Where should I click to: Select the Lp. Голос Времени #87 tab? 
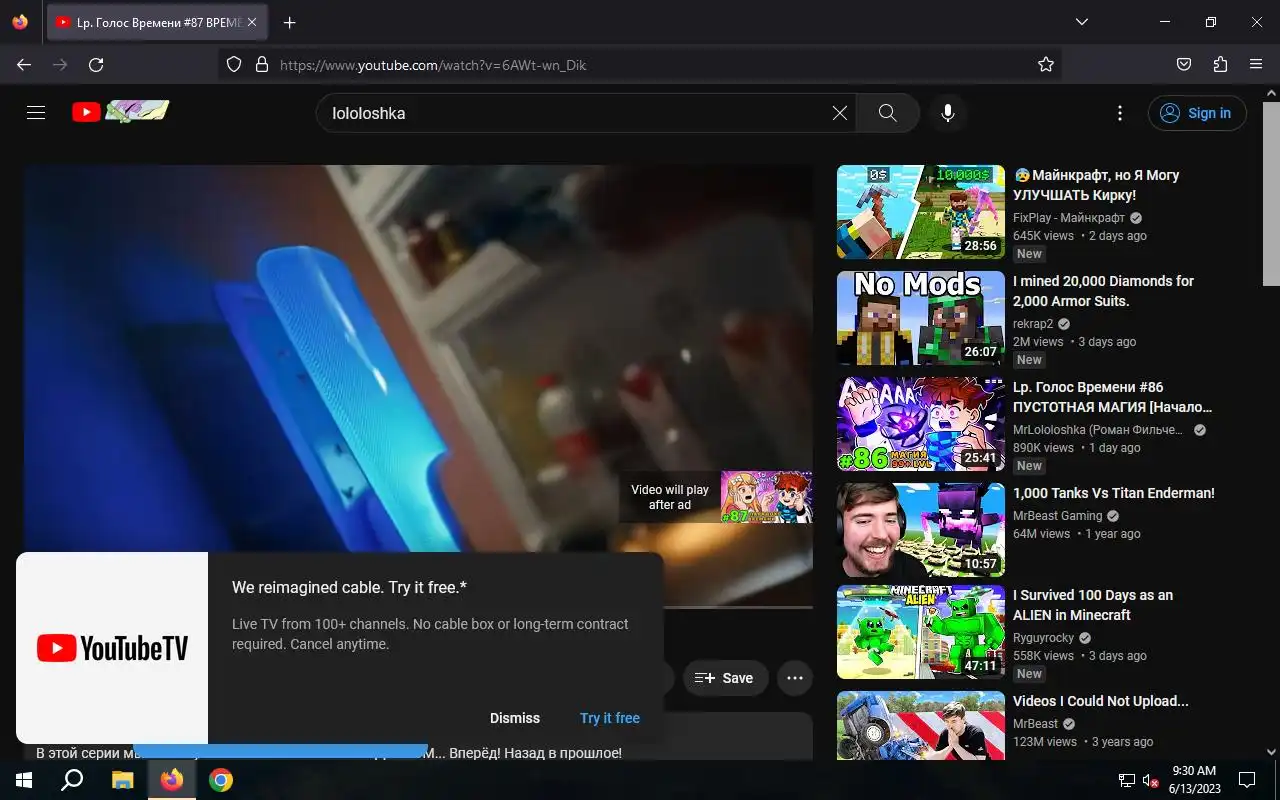click(157, 22)
